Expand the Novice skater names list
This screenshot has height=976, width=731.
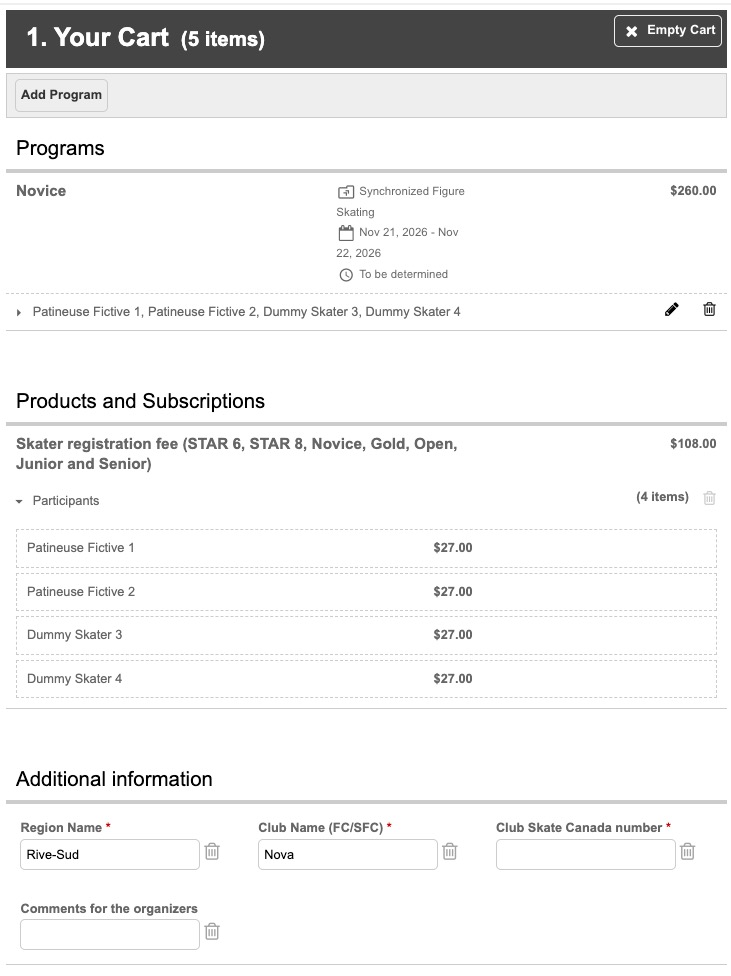(x=19, y=312)
